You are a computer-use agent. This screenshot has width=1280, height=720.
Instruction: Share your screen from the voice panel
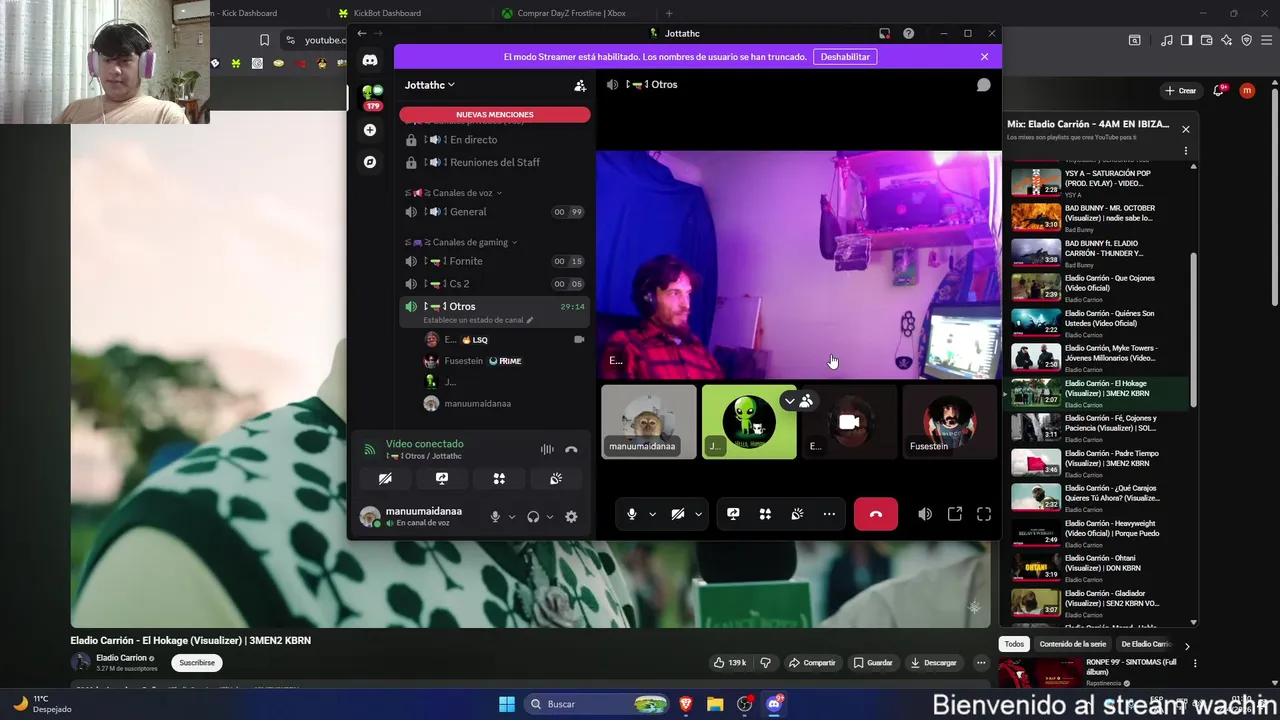(442, 479)
